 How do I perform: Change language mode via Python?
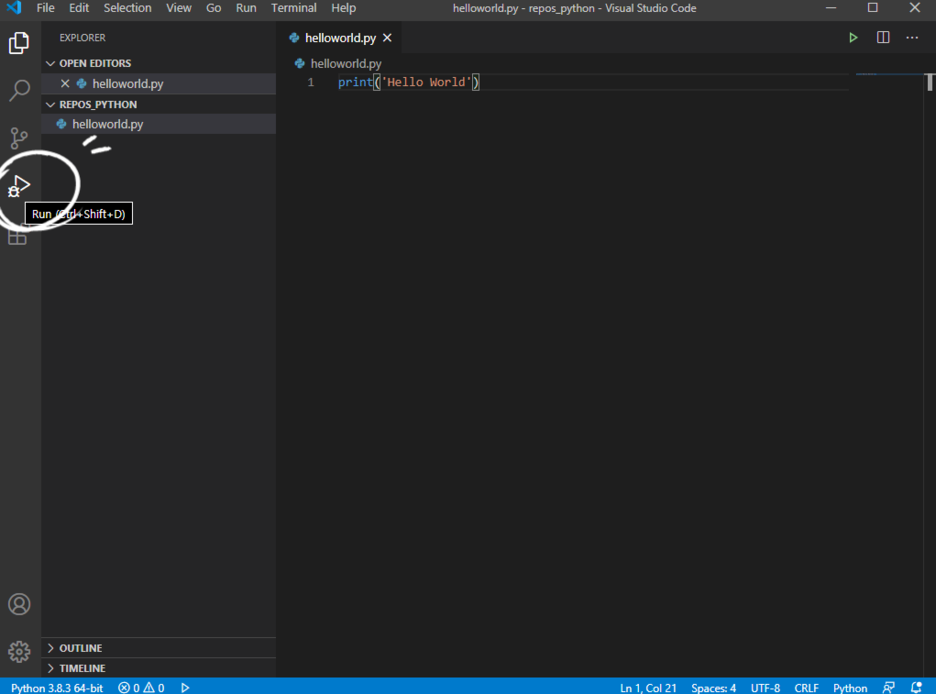[850, 687]
